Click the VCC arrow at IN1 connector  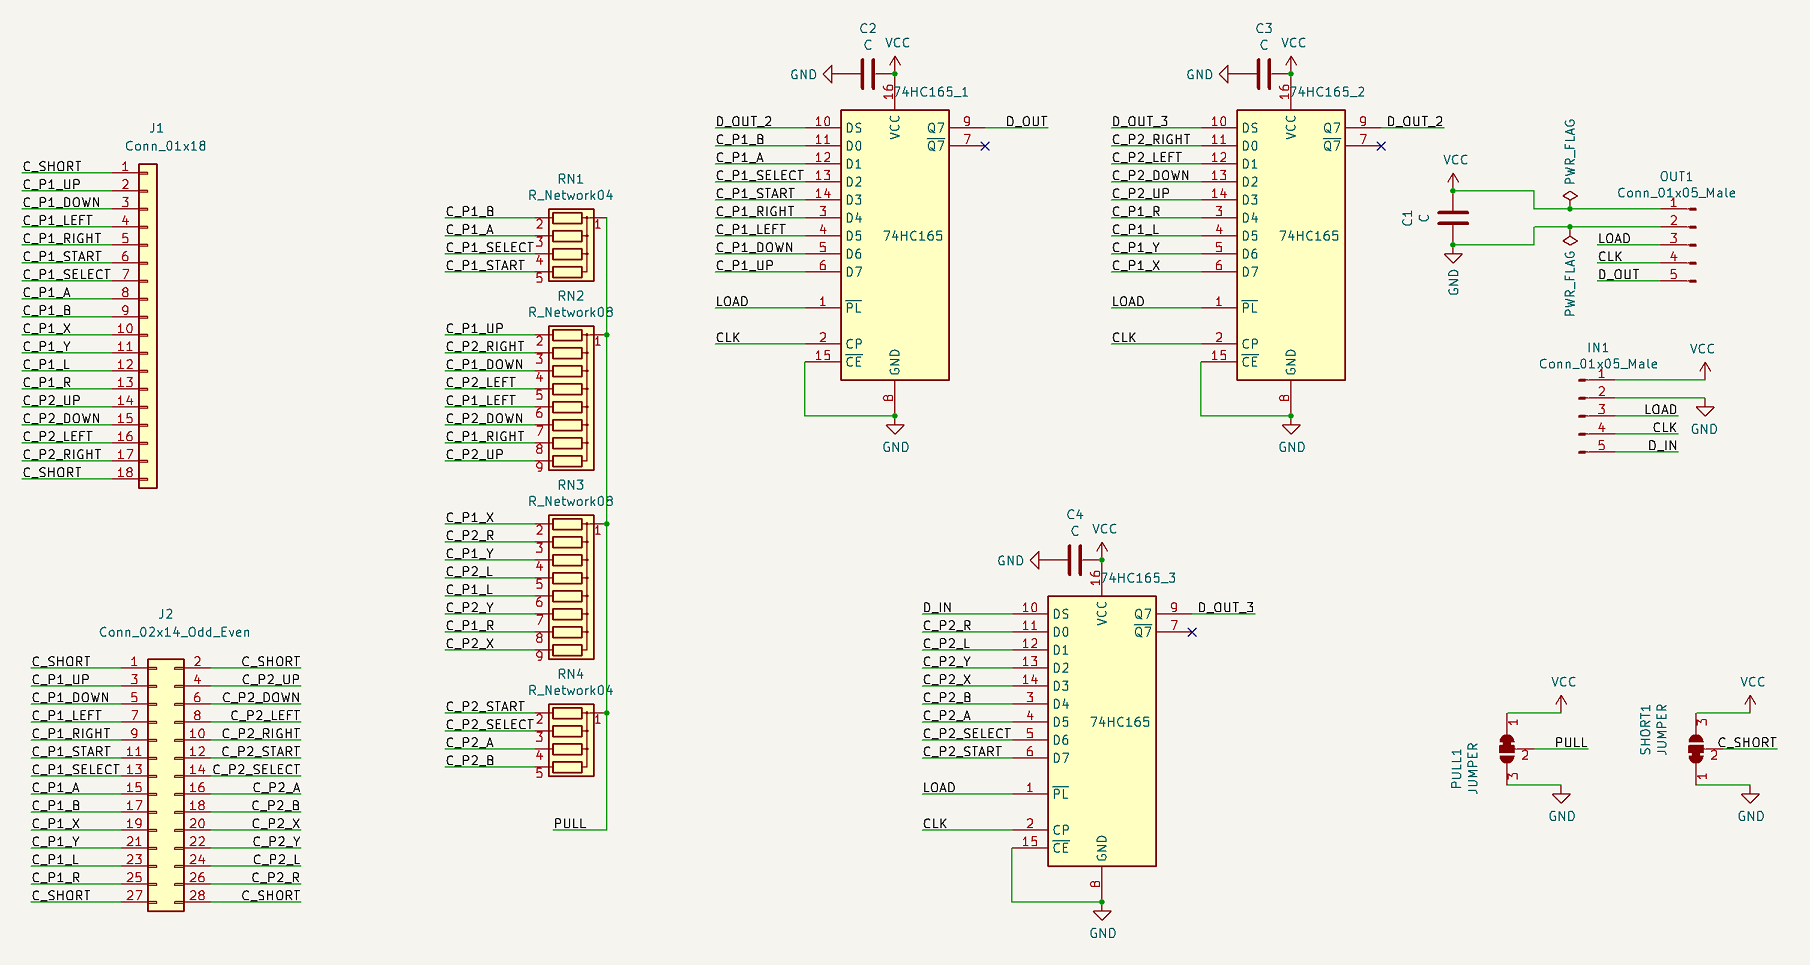tap(1705, 369)
